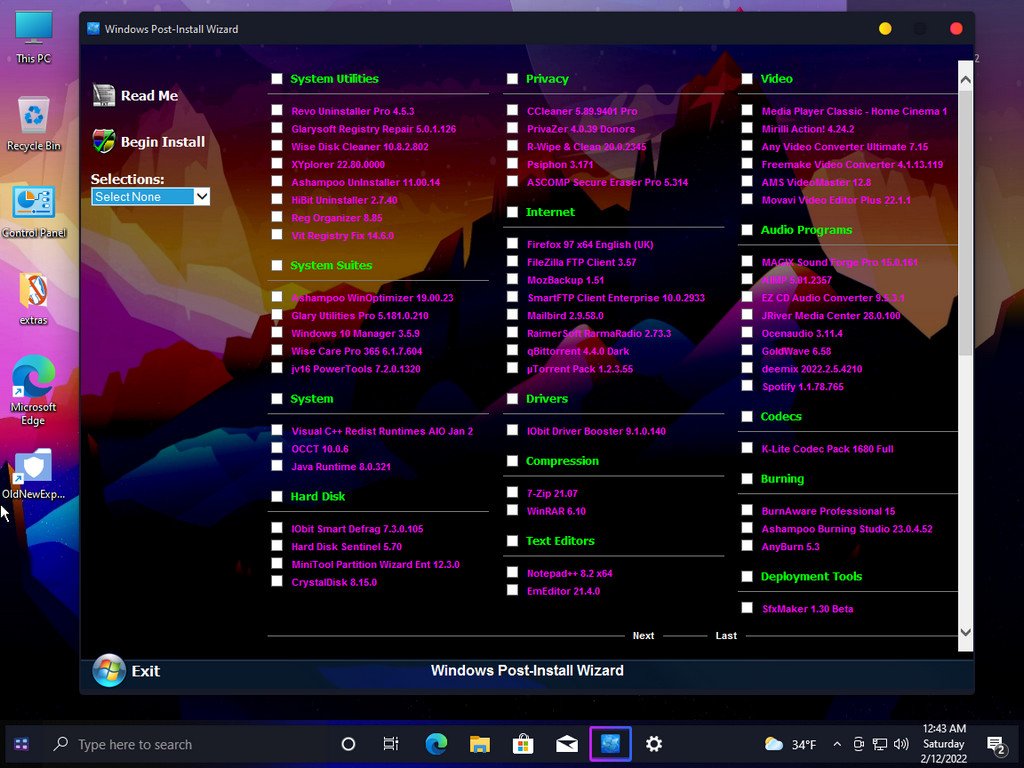The width and height of the screenshot is (1024, 768).
Task: Tick the AnyBurn 5.3 checkbox
Action: tap(747, 546)
